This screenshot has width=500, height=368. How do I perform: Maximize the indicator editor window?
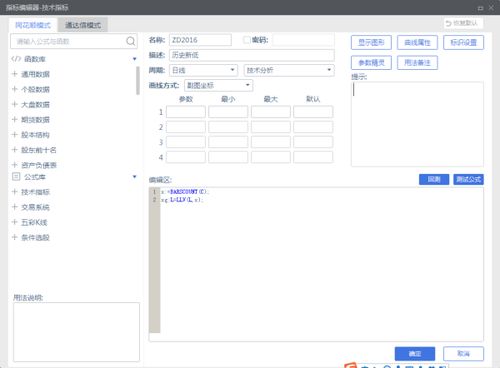click(480, 8)
